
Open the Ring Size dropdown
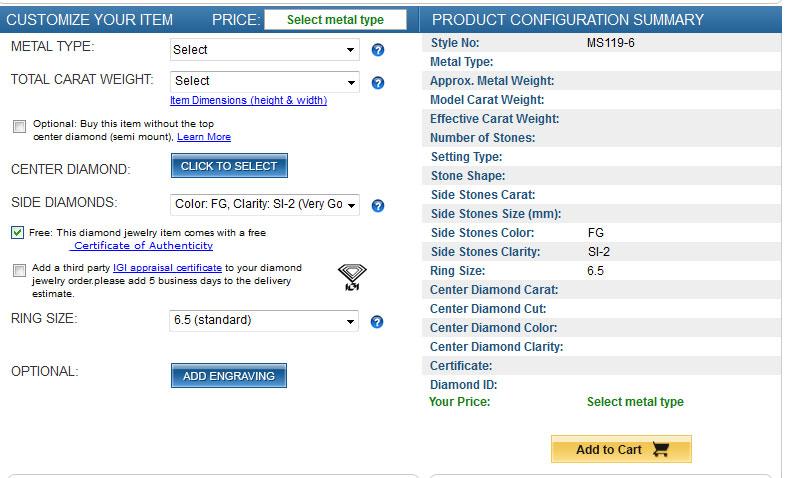[264, 321]
